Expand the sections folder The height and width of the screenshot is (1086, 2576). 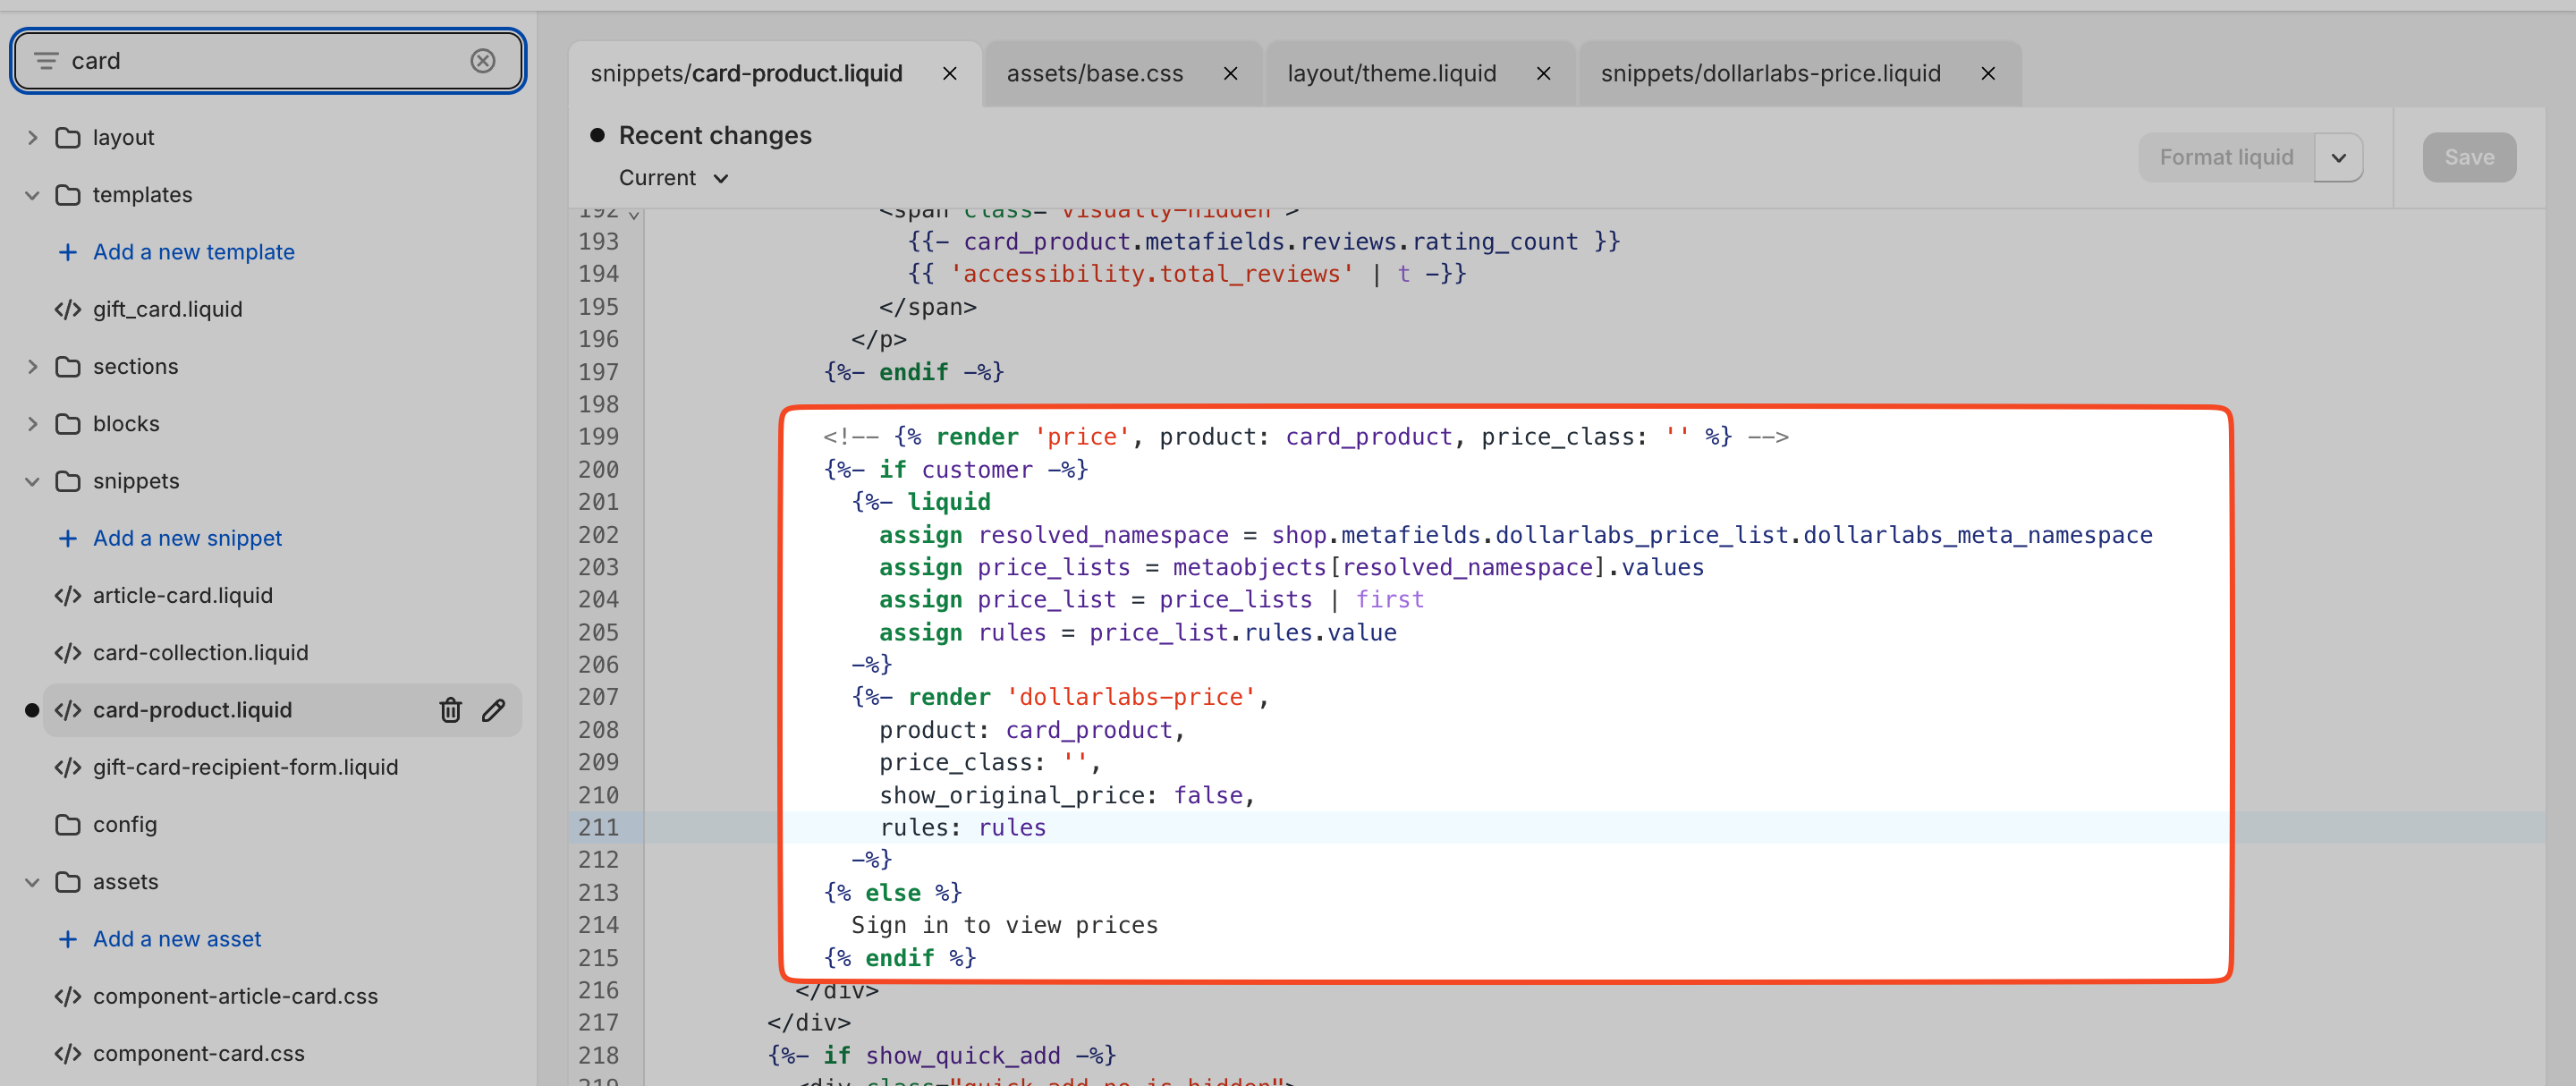(x=32, y=367)
